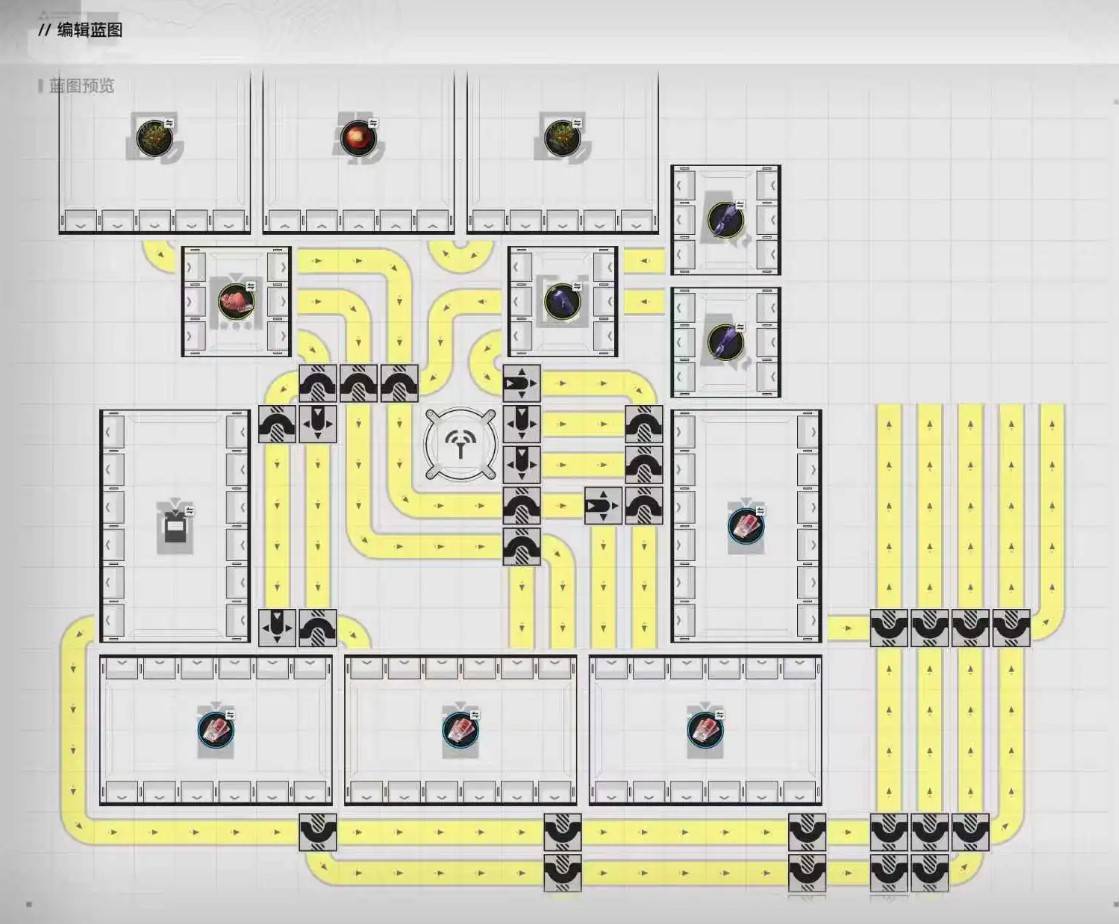Image resolution: width=1119 pixels, height=924 pixels.
Task: Select the purple item in the lower-right stacked machine
Action: 725,341
